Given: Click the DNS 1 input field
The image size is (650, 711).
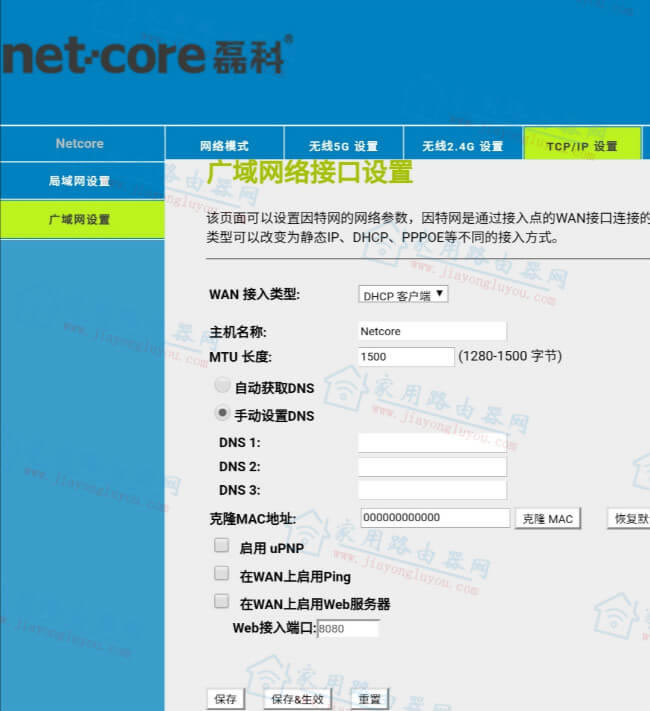Looking at the screenshot, I should pyautogui.click(x=432, y=443).
